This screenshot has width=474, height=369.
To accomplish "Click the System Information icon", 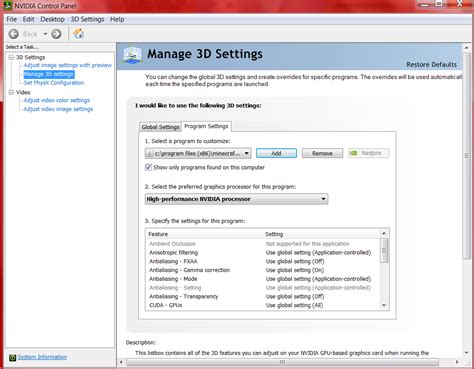I will [x=12, y=358].
